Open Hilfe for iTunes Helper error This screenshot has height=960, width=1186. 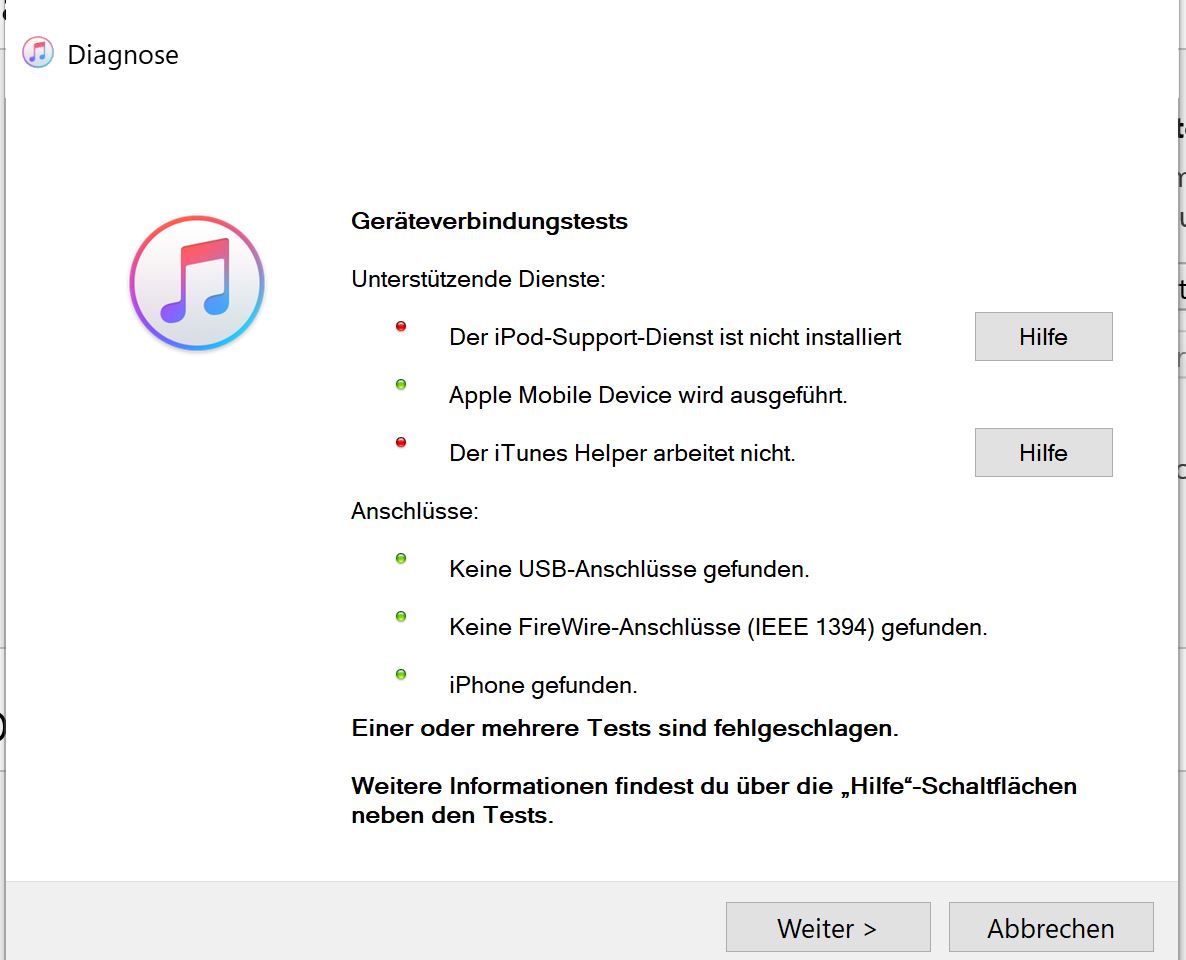click(x=1043, y=452)
